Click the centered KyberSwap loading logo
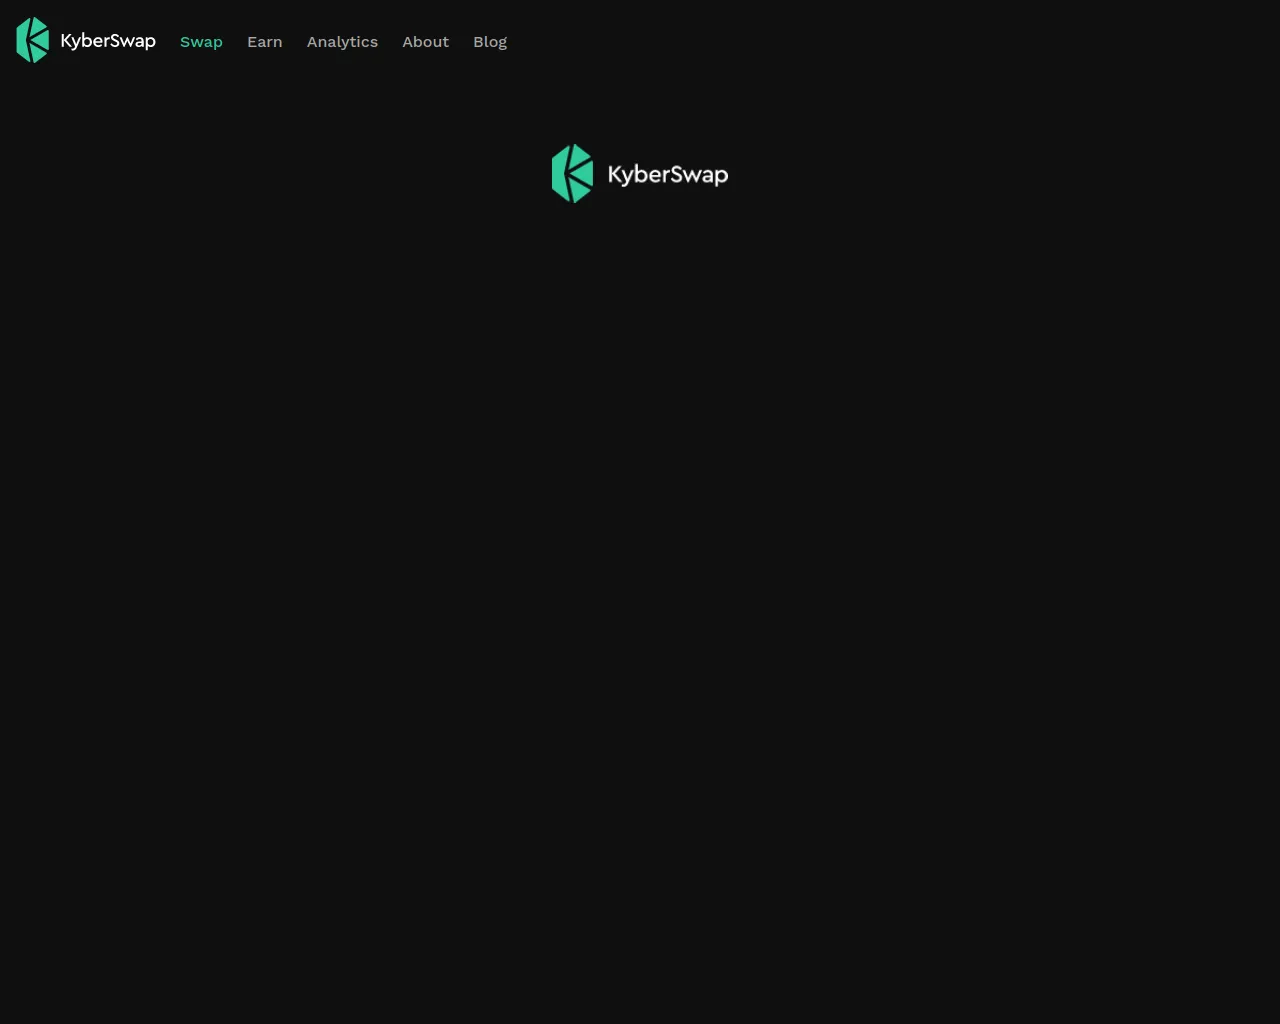1280x1024 pixels. [640, 174]
